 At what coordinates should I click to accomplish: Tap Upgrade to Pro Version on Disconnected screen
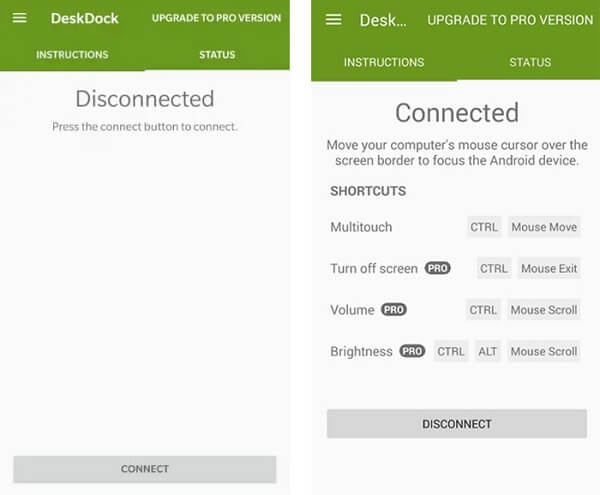coord(216,18)
